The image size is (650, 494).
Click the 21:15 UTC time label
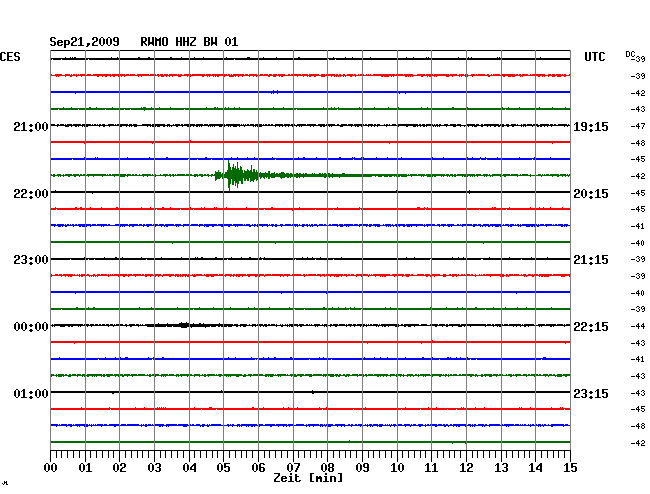point(591,260)
